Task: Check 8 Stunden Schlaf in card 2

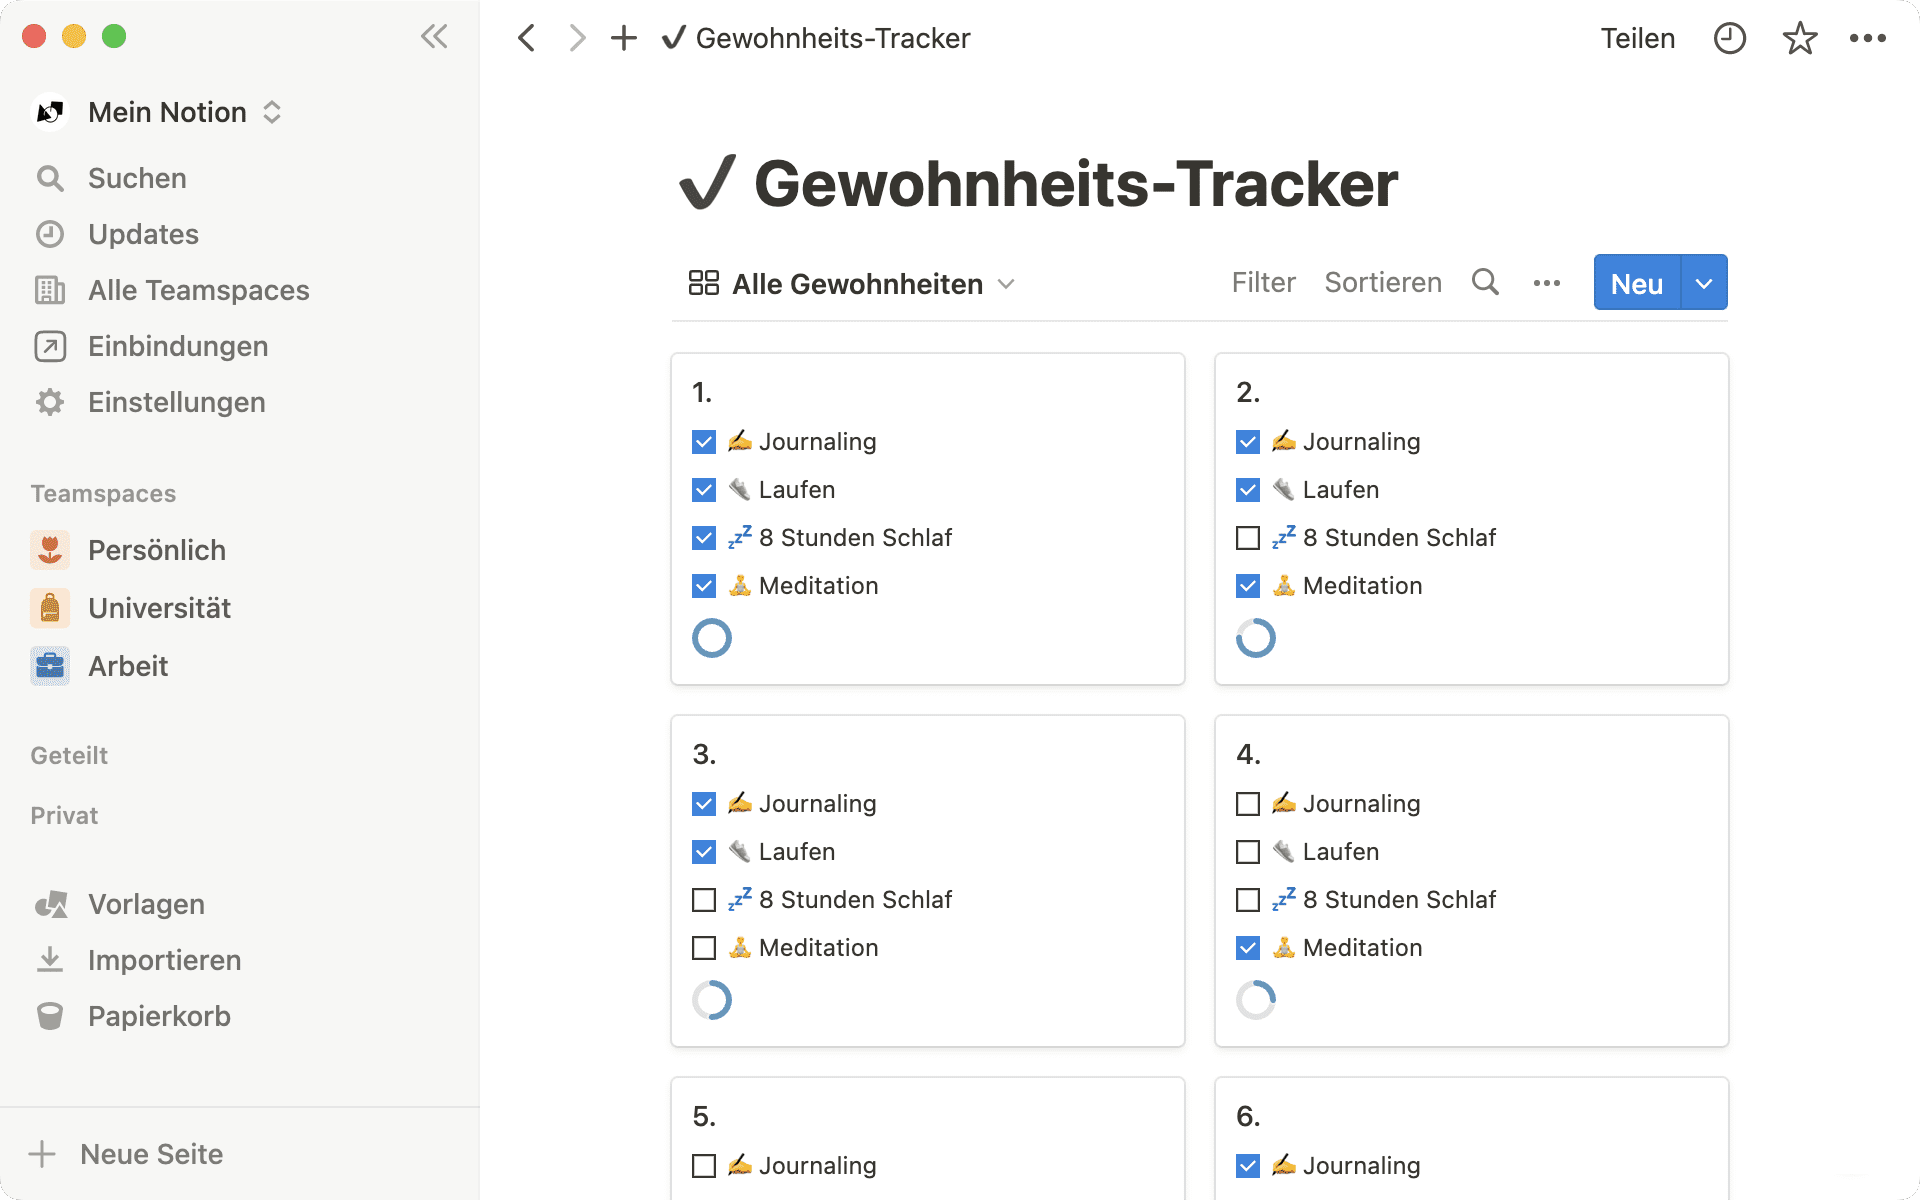Action: coord(1248,538)
